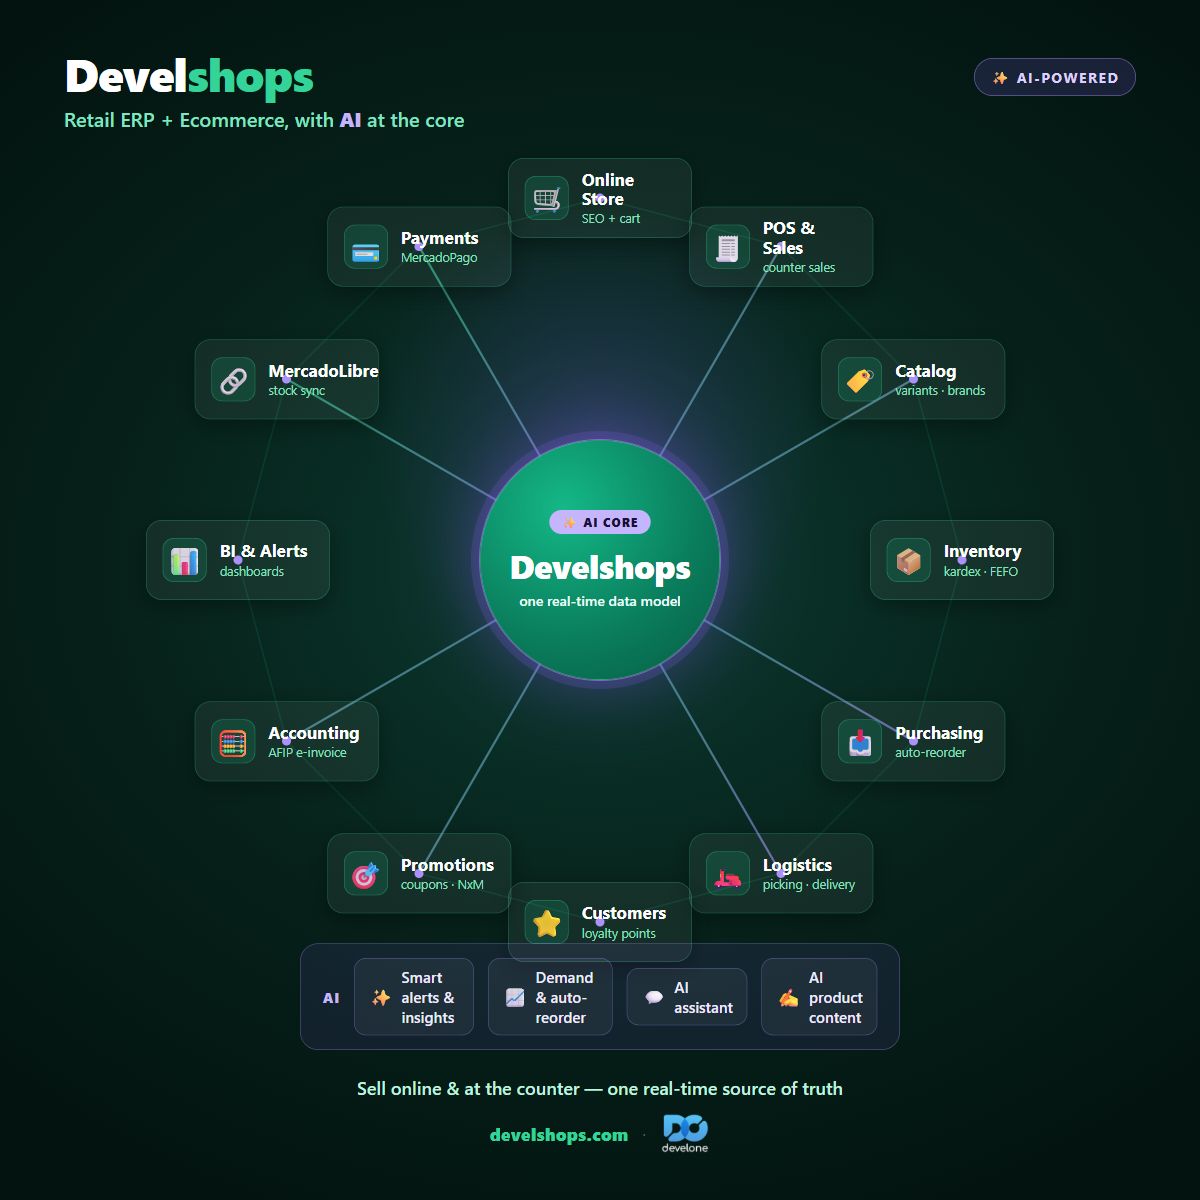The height and width of the screenshot is (1200, 1200).
Task: Click the 'loyalty points' subtitle
Action: point(619,934)
